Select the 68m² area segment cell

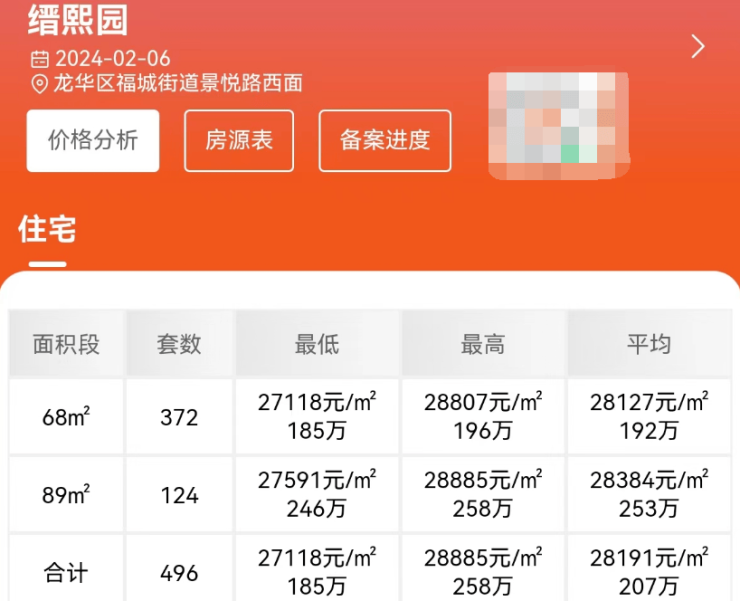[x=66, y=417]
